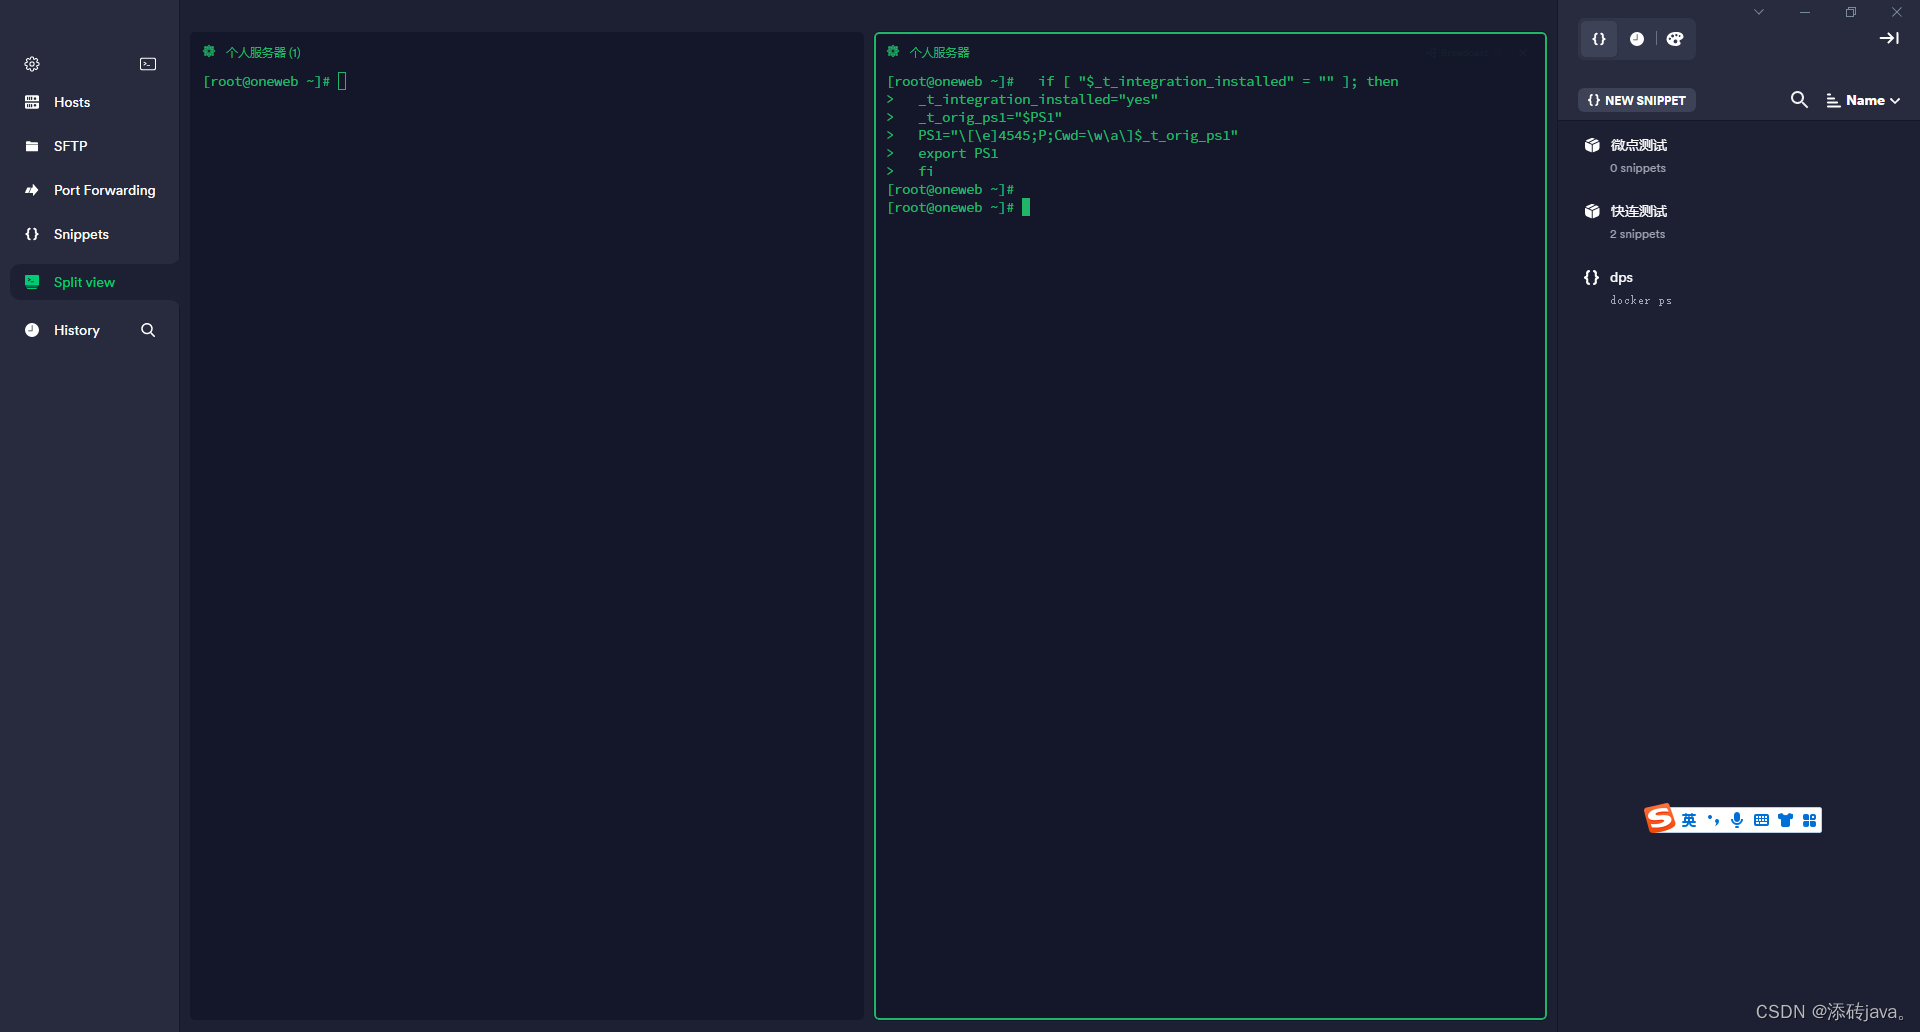Open the 微点测试 snippet package
This screenshot has height=1032, width=1920.
(x=1637, y=145)
